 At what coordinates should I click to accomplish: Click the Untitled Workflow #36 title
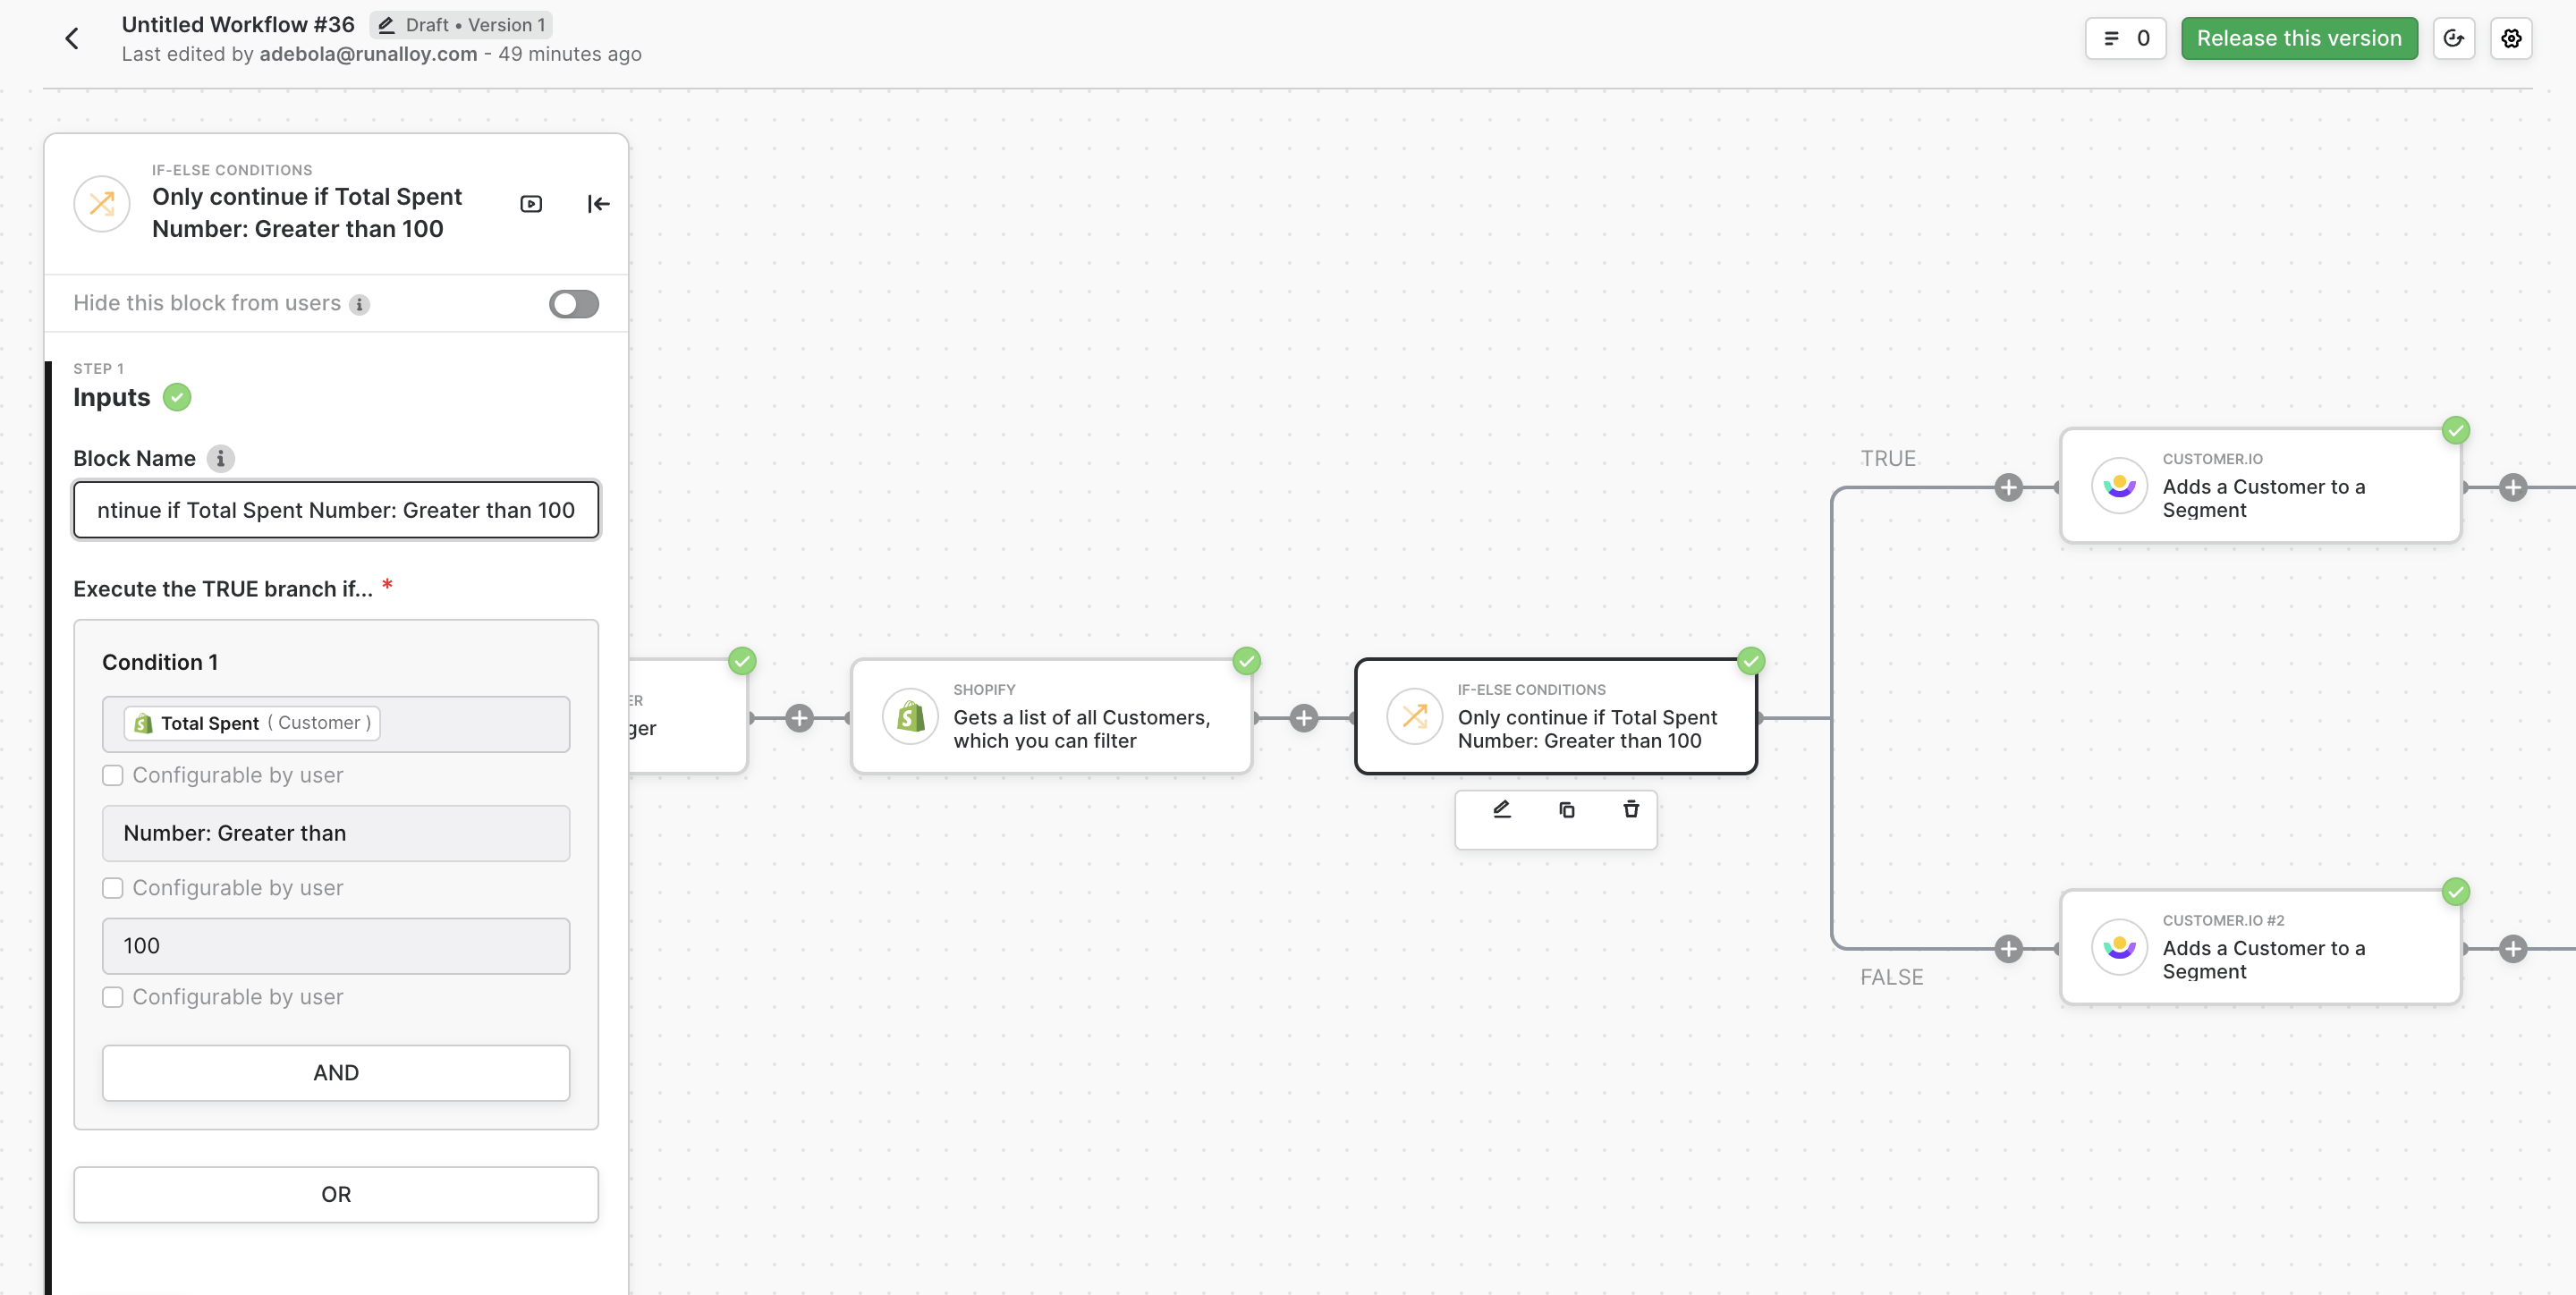coord(238,25)
